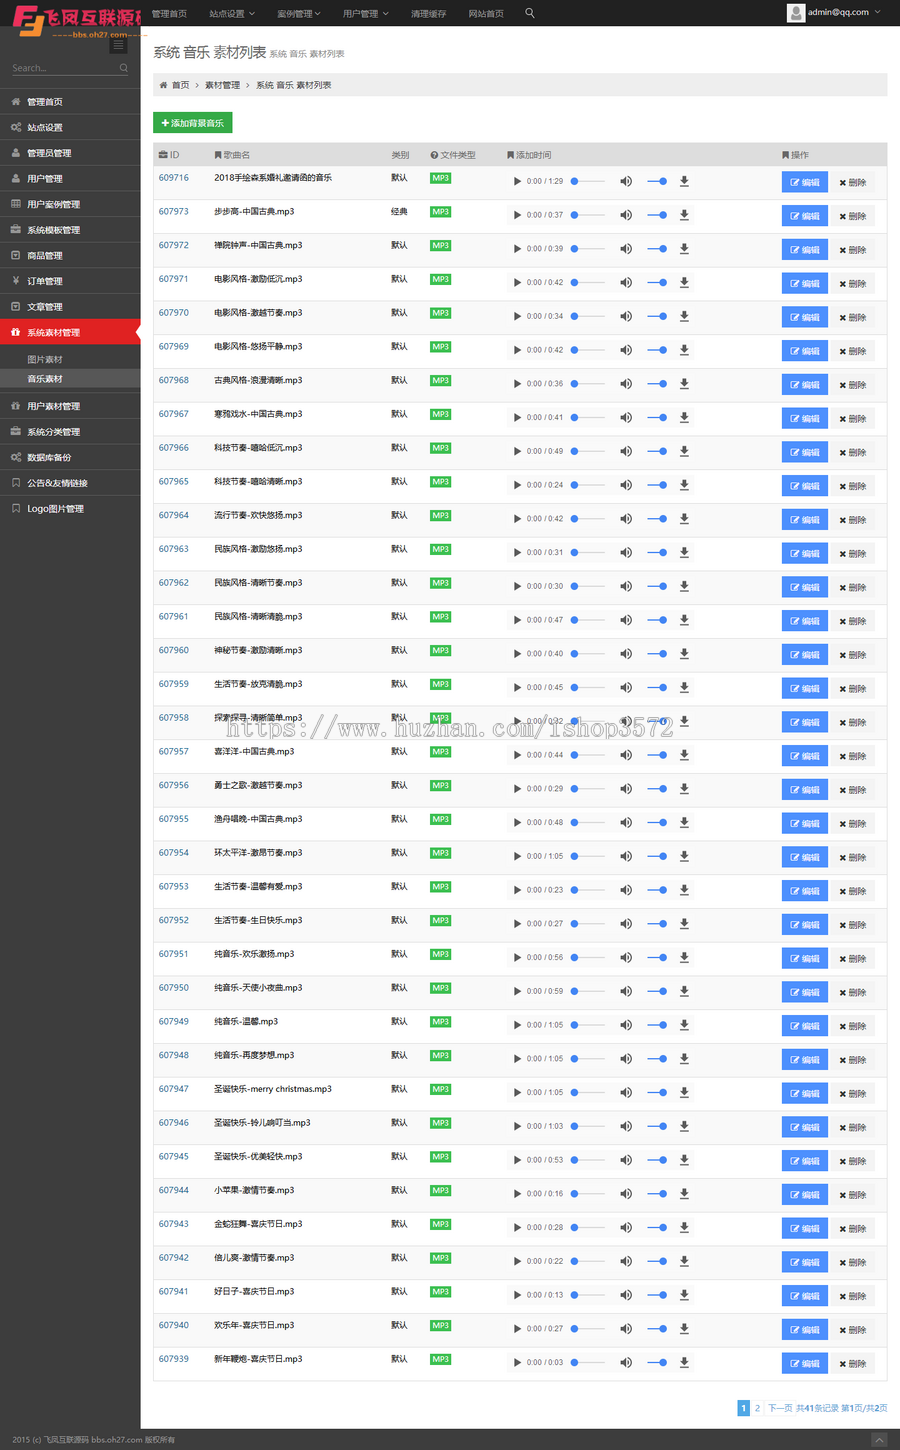Sort by the 歌曲名 column header
This screenshot has width=900, height=1450.
232,155
